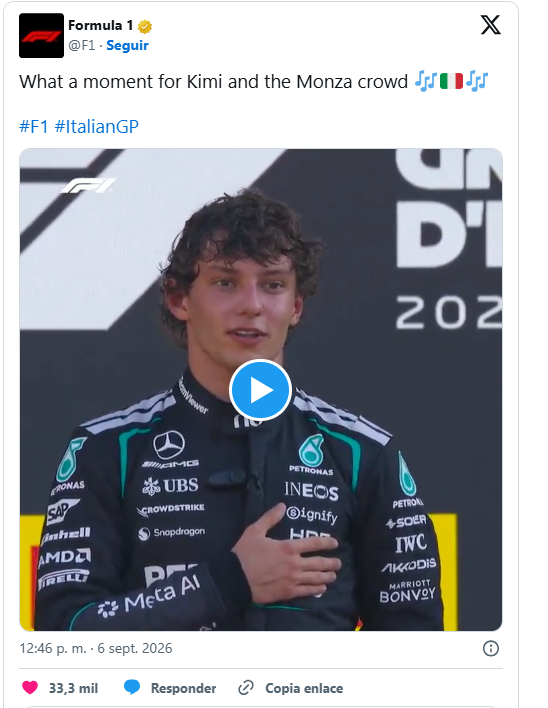The width and height of the screenshot is (548, 708).
Task: Click the gold verified badge
Action: point(144,26)
